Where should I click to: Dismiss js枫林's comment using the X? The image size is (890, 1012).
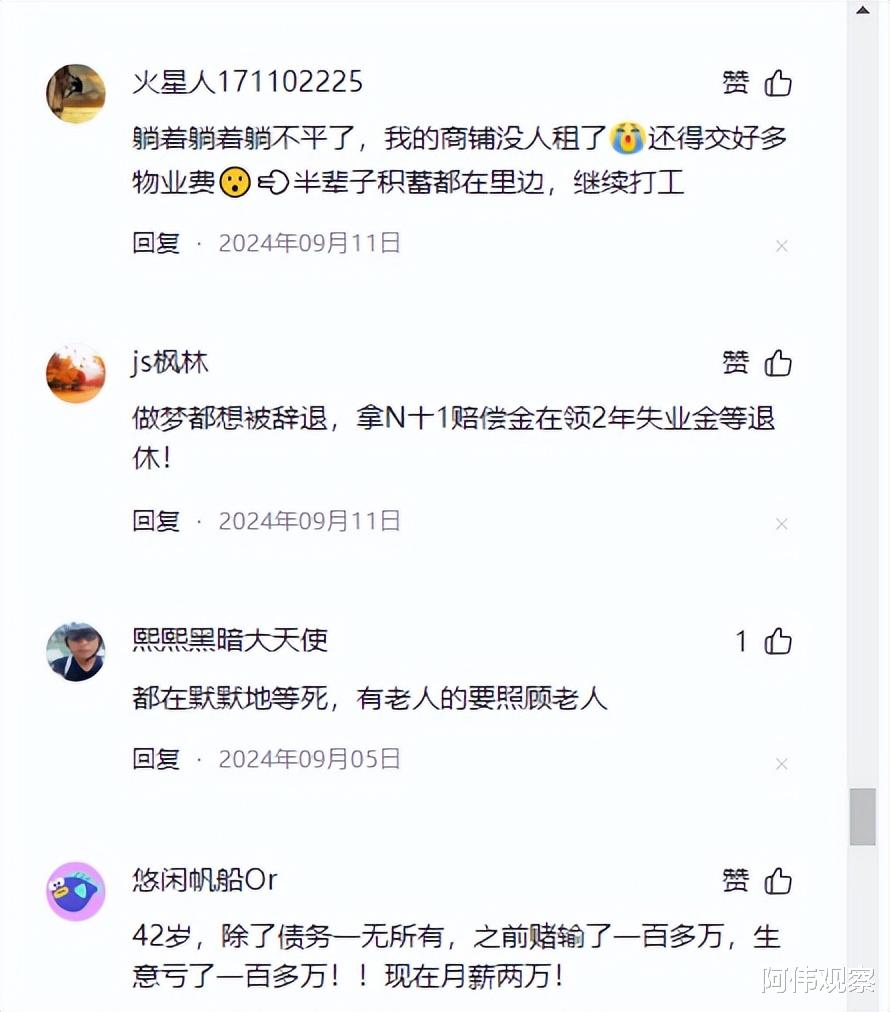pyautogui.click(x=782, y=524)
